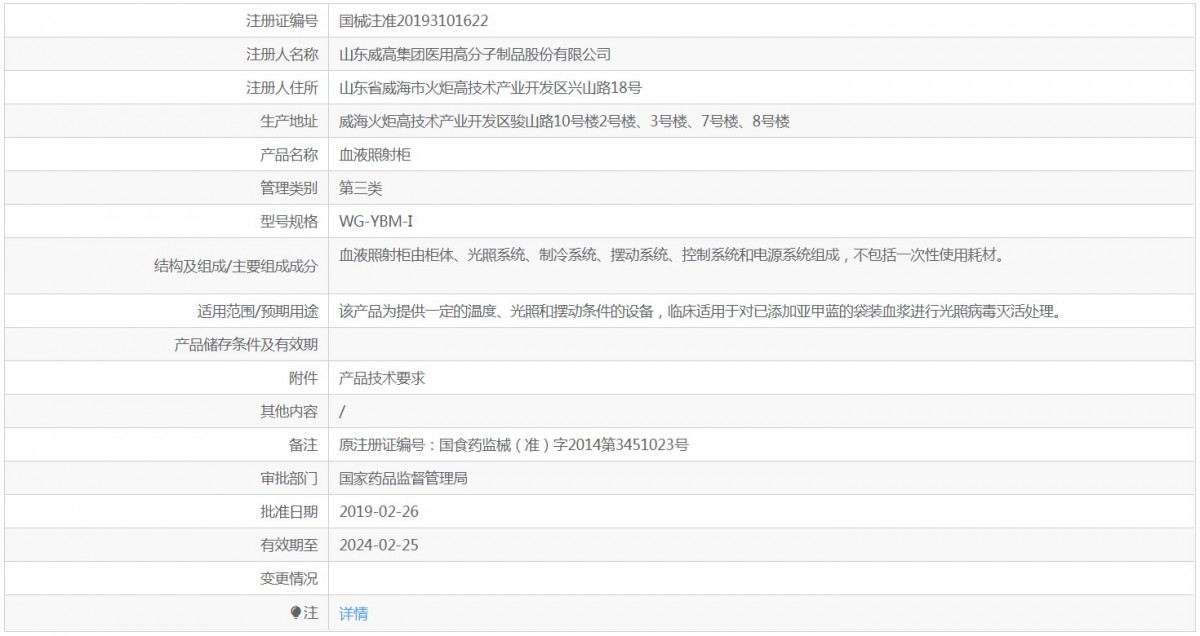Viewport: 1200px width, 636px height.
Task: Click the 其他内容 label
Action: pyautogui.click(x=289, y=411)
